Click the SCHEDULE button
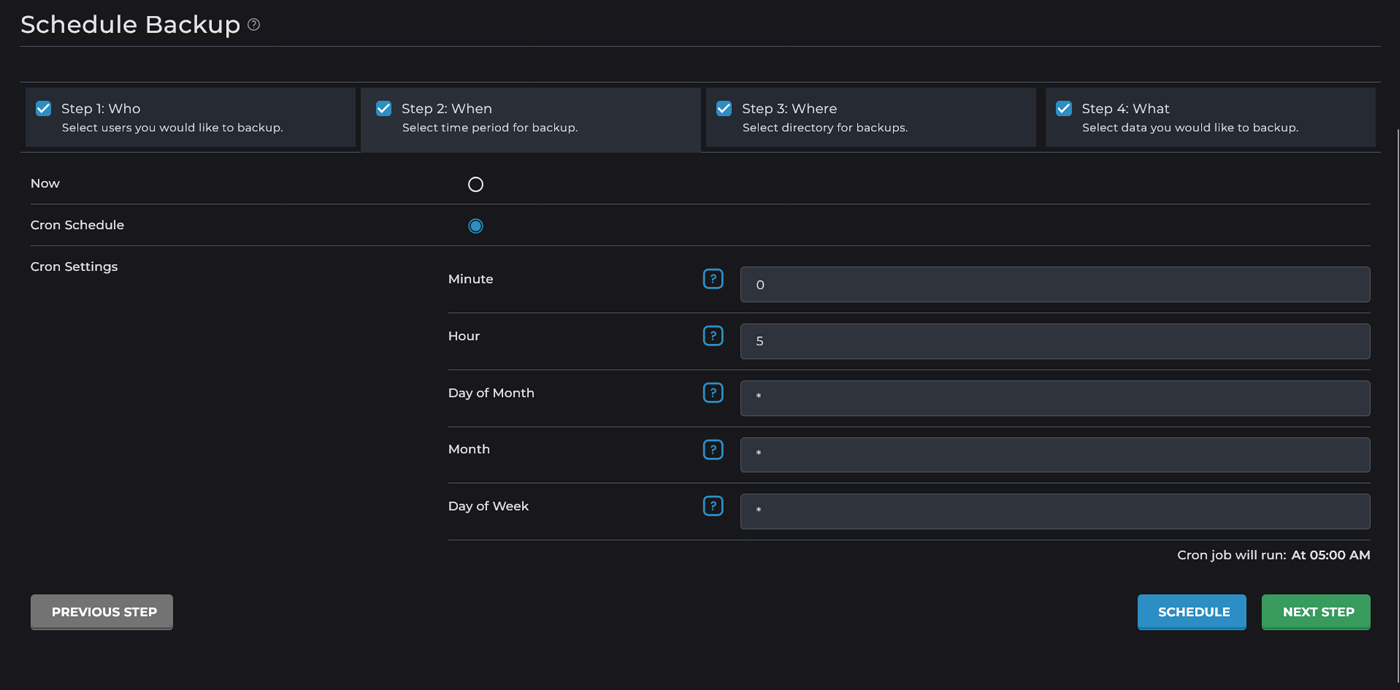The image size is (1400, 690). (x=1191, y=611)
